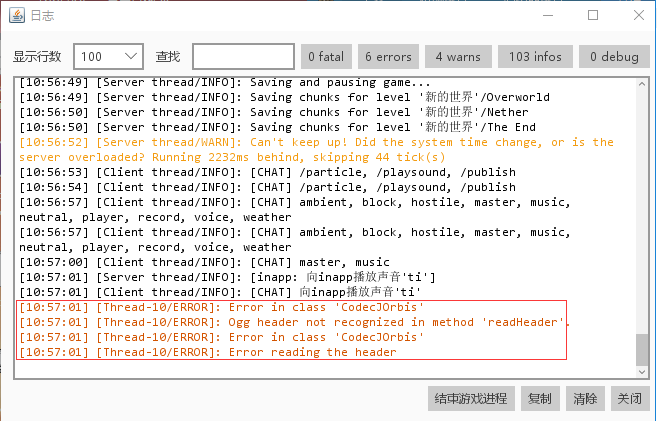Toggle the 4 warns filter
This screenshot has width=657, height=421.
[x=458, y=57]
